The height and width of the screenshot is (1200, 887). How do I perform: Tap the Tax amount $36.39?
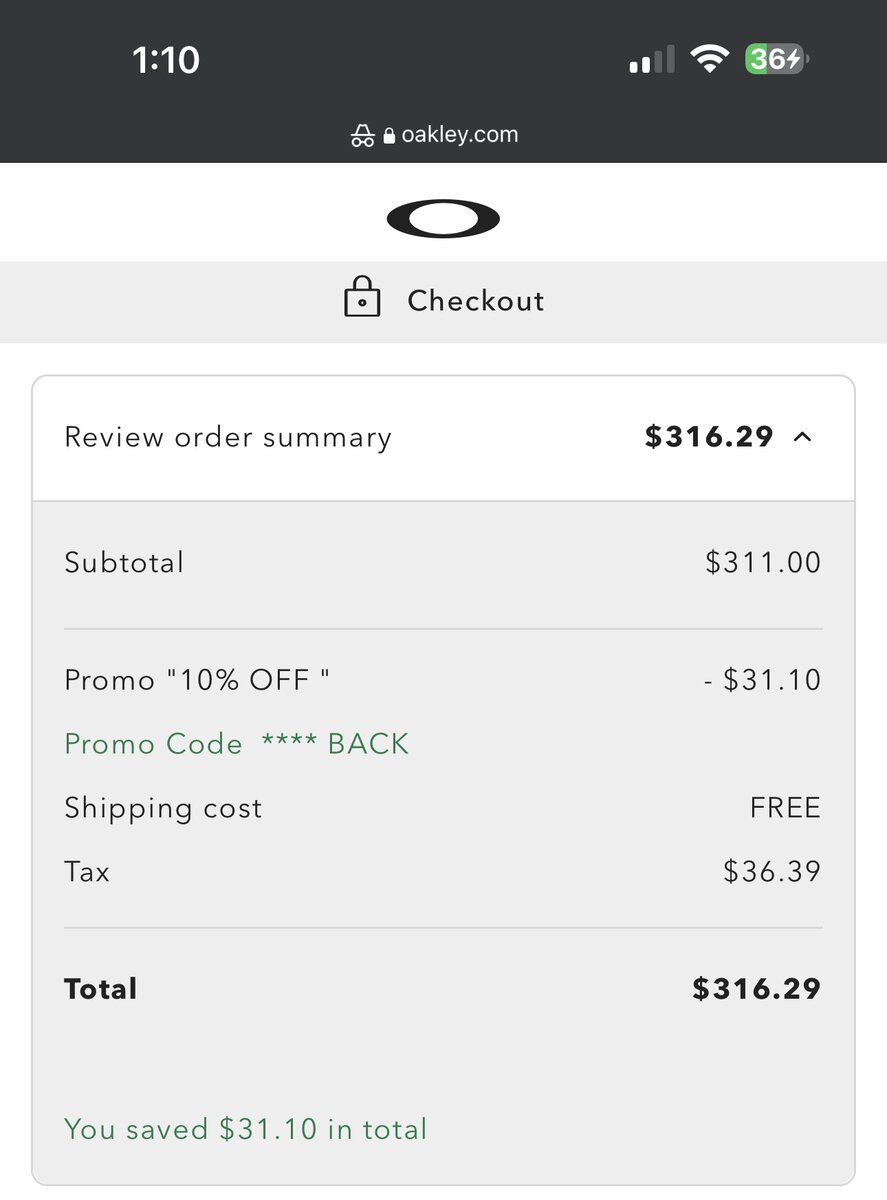(771, 871)
